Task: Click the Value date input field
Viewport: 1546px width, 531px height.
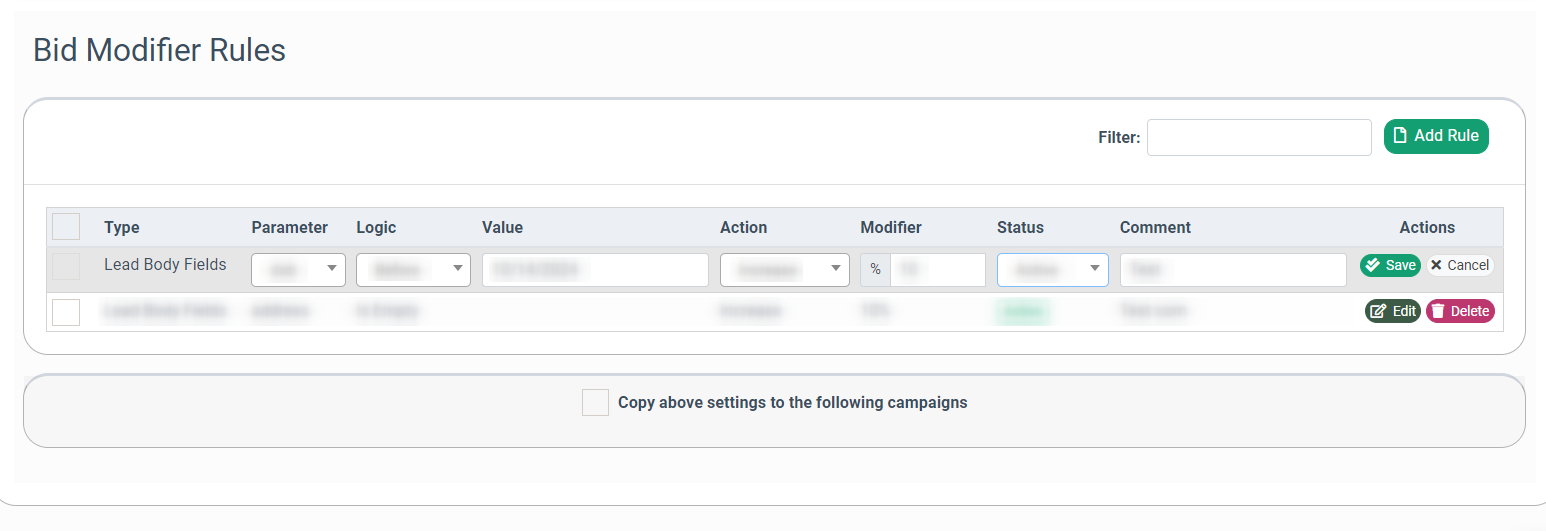Action: 595,269
